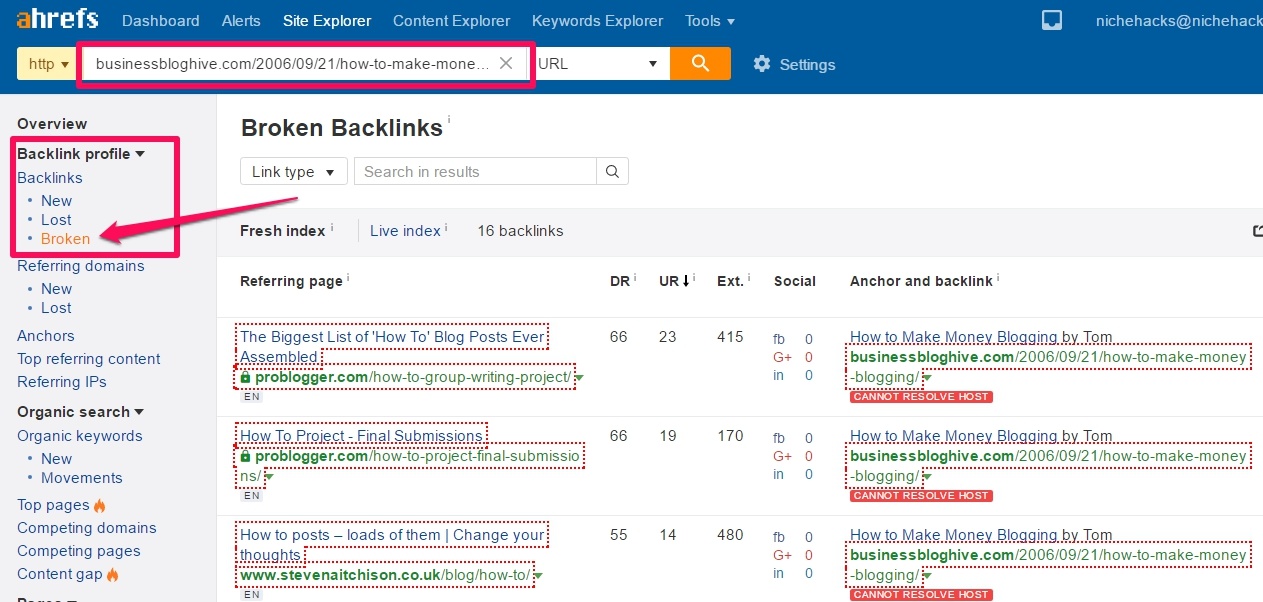Open Lost under Referring domains
This screenshot has height=602, width=1263.
(x=56, y=308)
